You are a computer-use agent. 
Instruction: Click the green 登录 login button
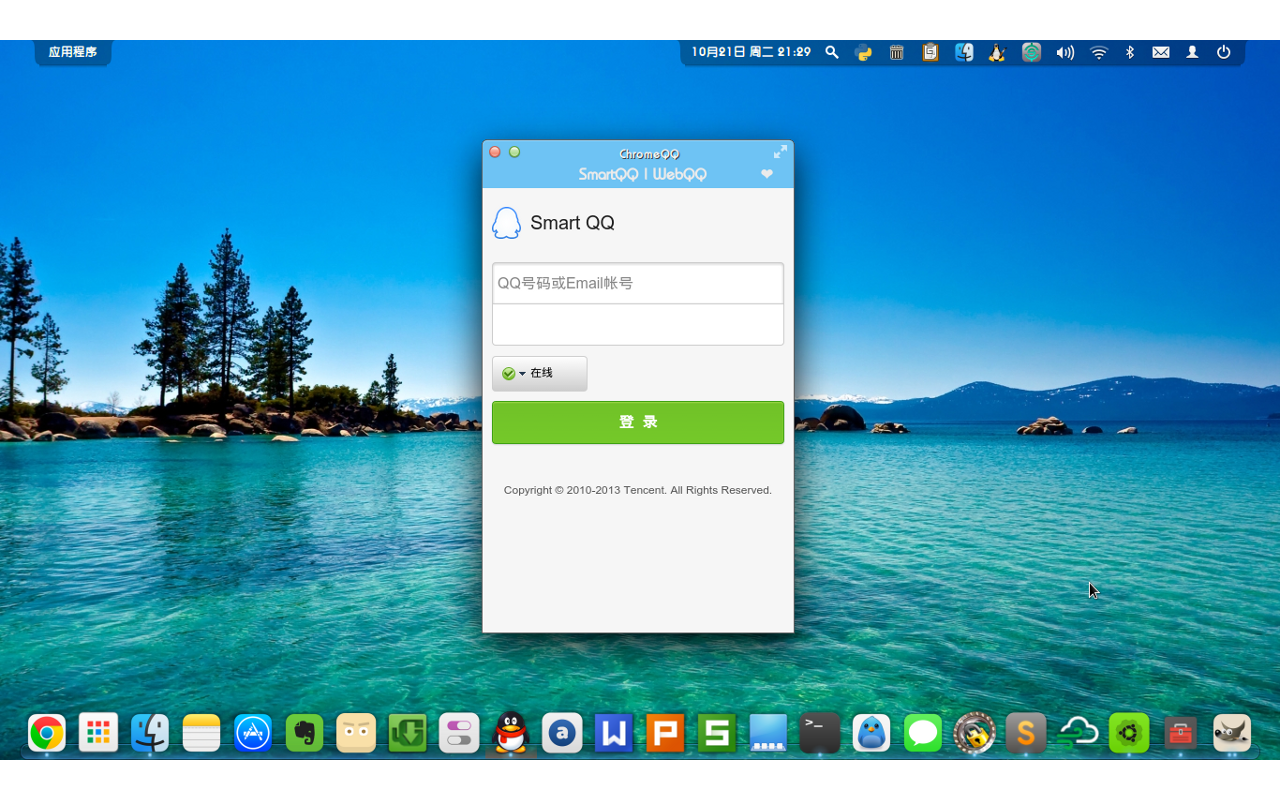(x=638, y=422)
